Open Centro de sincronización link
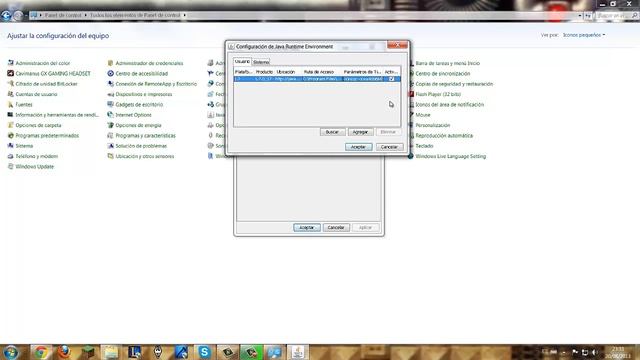640x360 pixels. click(443, 73)
